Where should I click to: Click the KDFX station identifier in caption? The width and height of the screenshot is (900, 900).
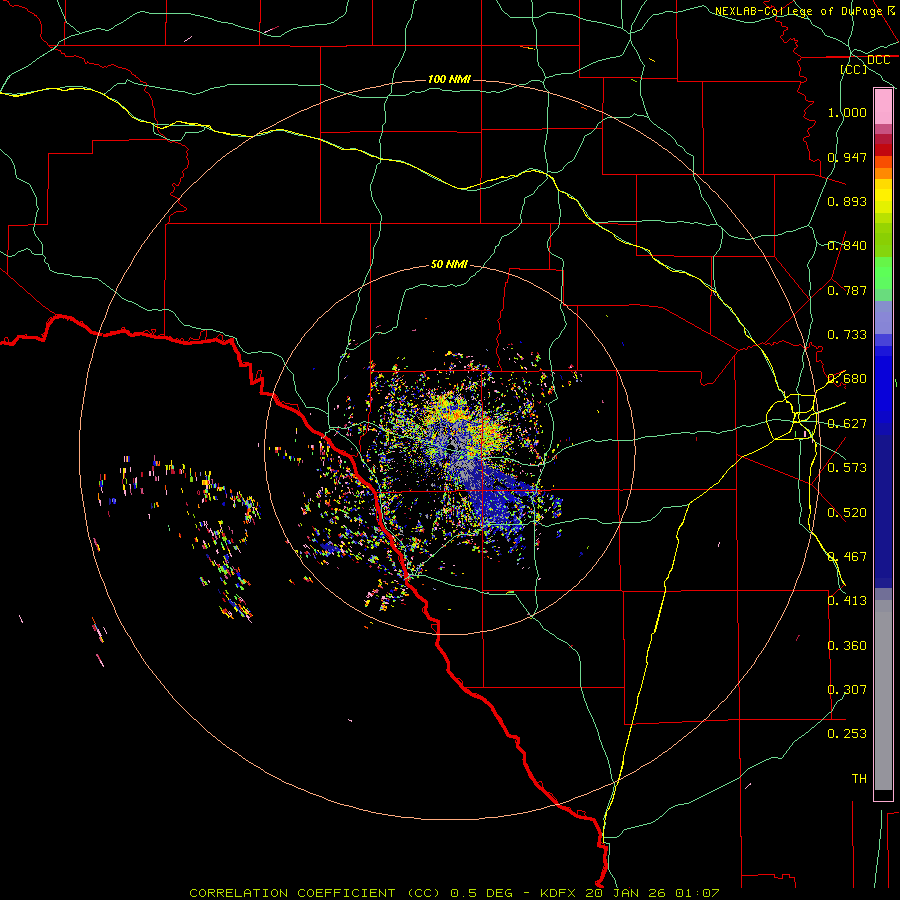pyautogui.click(x=559, y=893)
